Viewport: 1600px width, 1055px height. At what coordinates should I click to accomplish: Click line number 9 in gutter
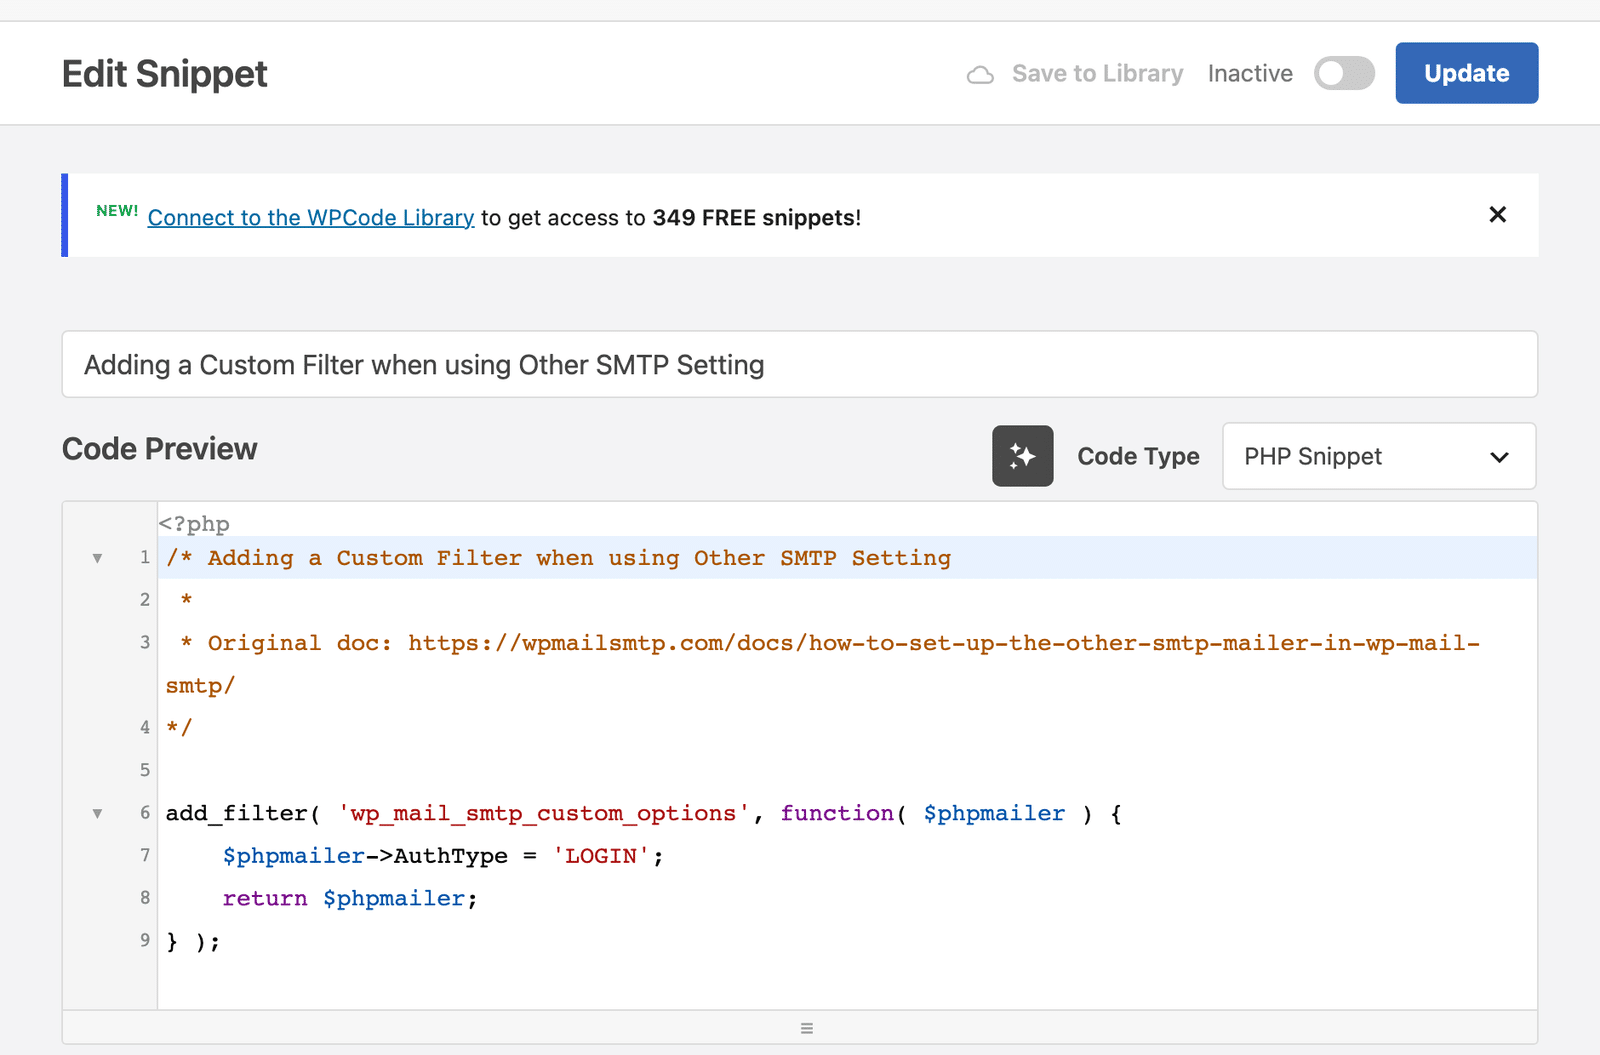tap(145, 940)
